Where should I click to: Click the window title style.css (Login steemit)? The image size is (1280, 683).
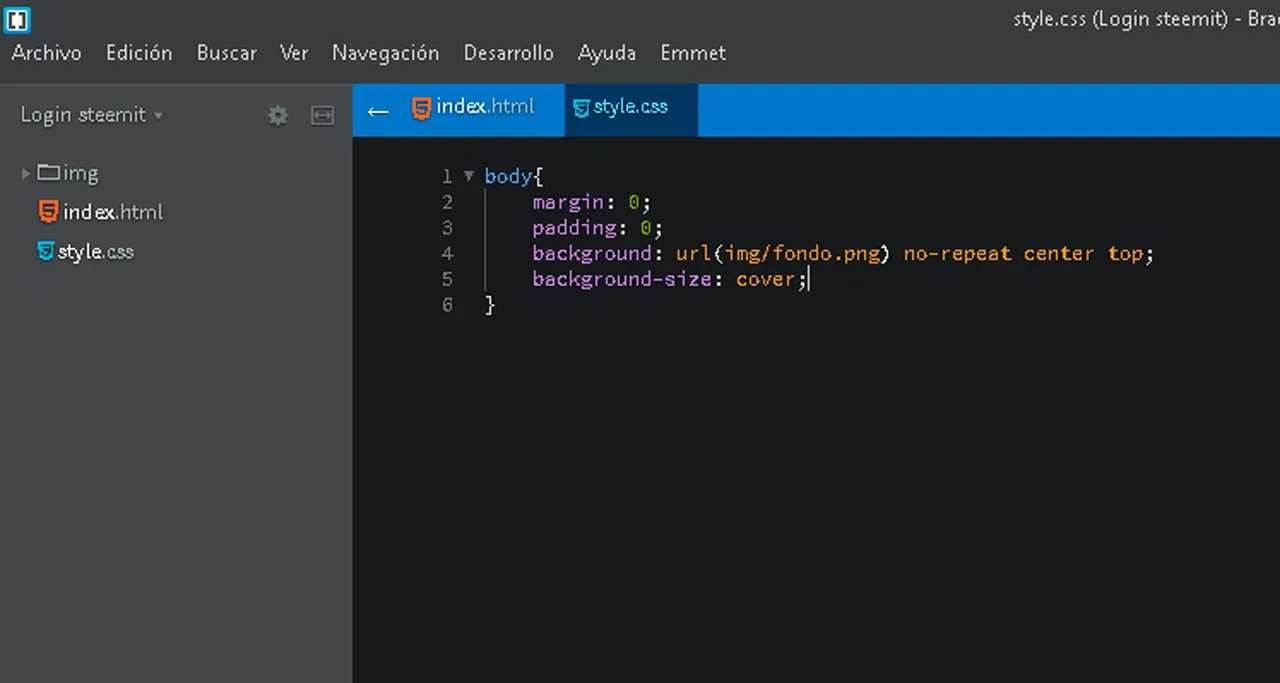point(1120,19)
